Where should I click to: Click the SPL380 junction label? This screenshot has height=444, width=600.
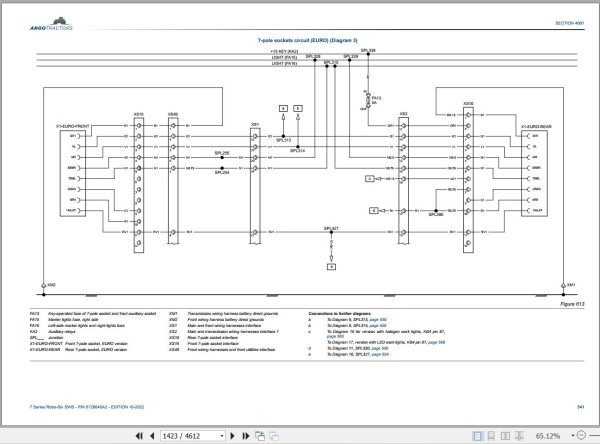coord(436,215)
